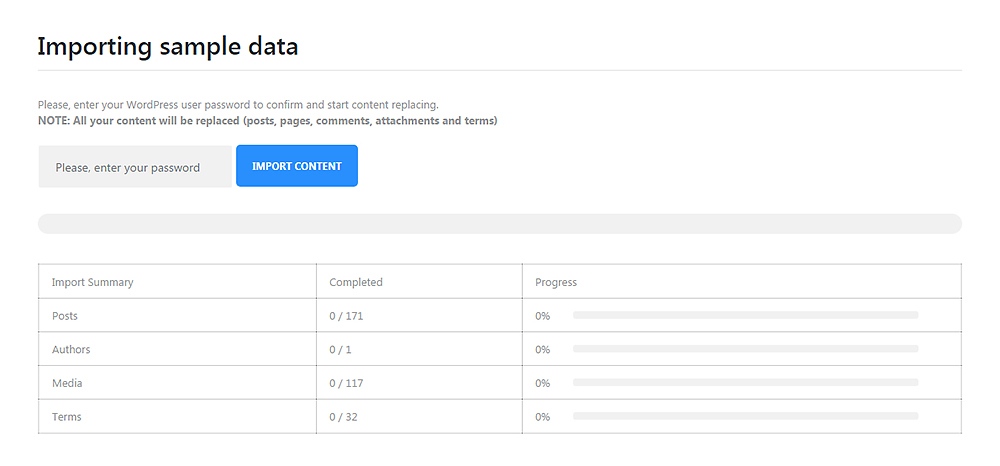1000x466 pixels.
Task: Select the Import Summary column header
Action: tap(92, 282)
